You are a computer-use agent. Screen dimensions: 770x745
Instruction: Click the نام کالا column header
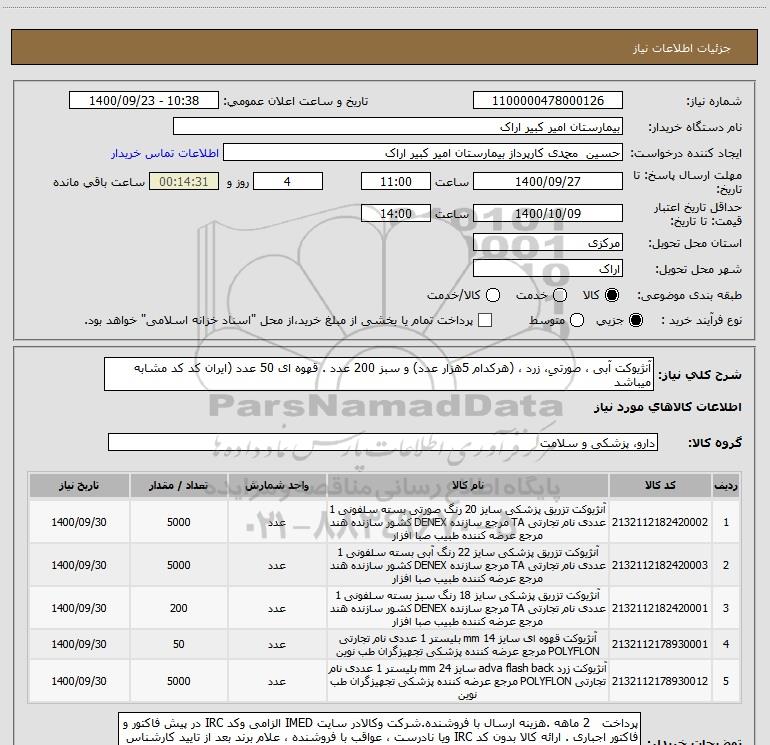coord(468,485)
